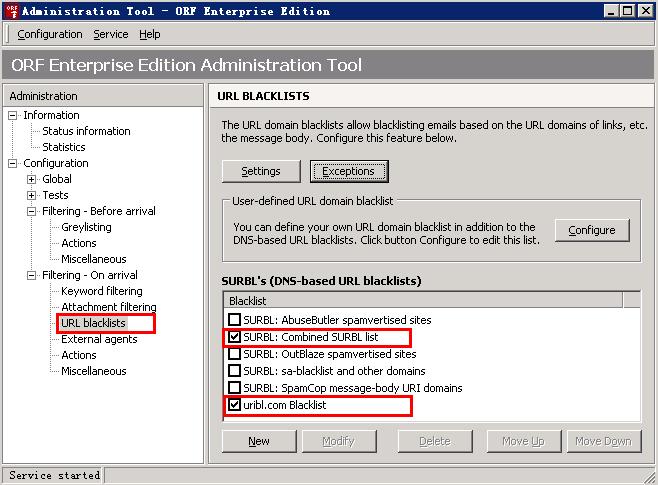Uncheck uribl.com Blacklist checkbox
Viewport: 658px width, 485px height.
tap(234, 405)
